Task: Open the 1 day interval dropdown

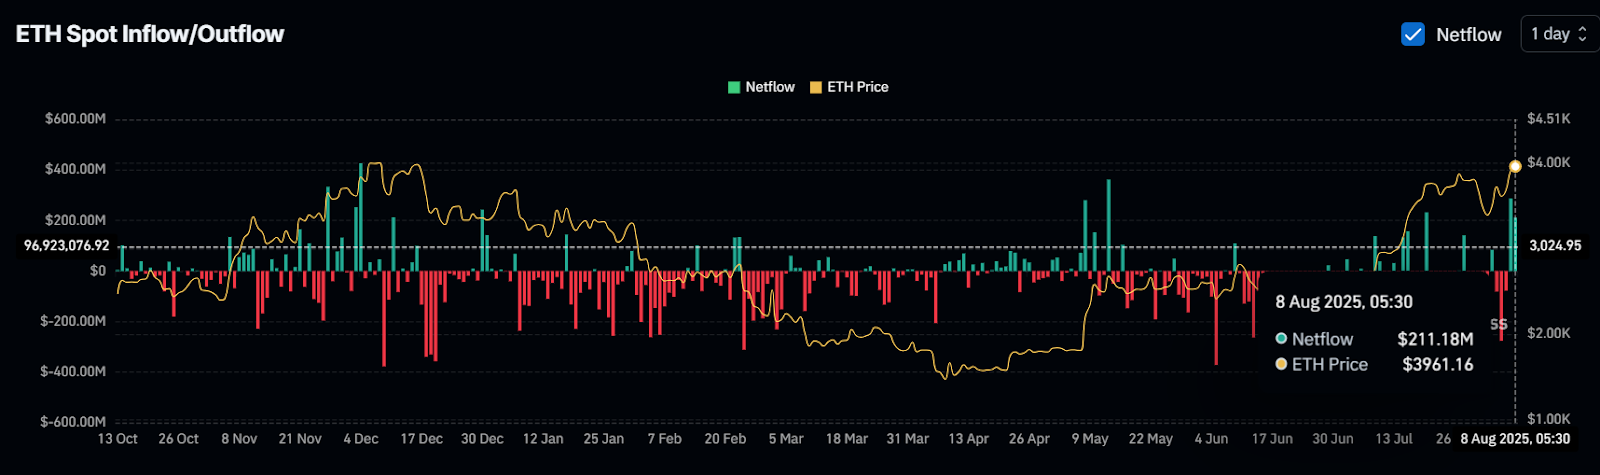Action: [1558, 34]
